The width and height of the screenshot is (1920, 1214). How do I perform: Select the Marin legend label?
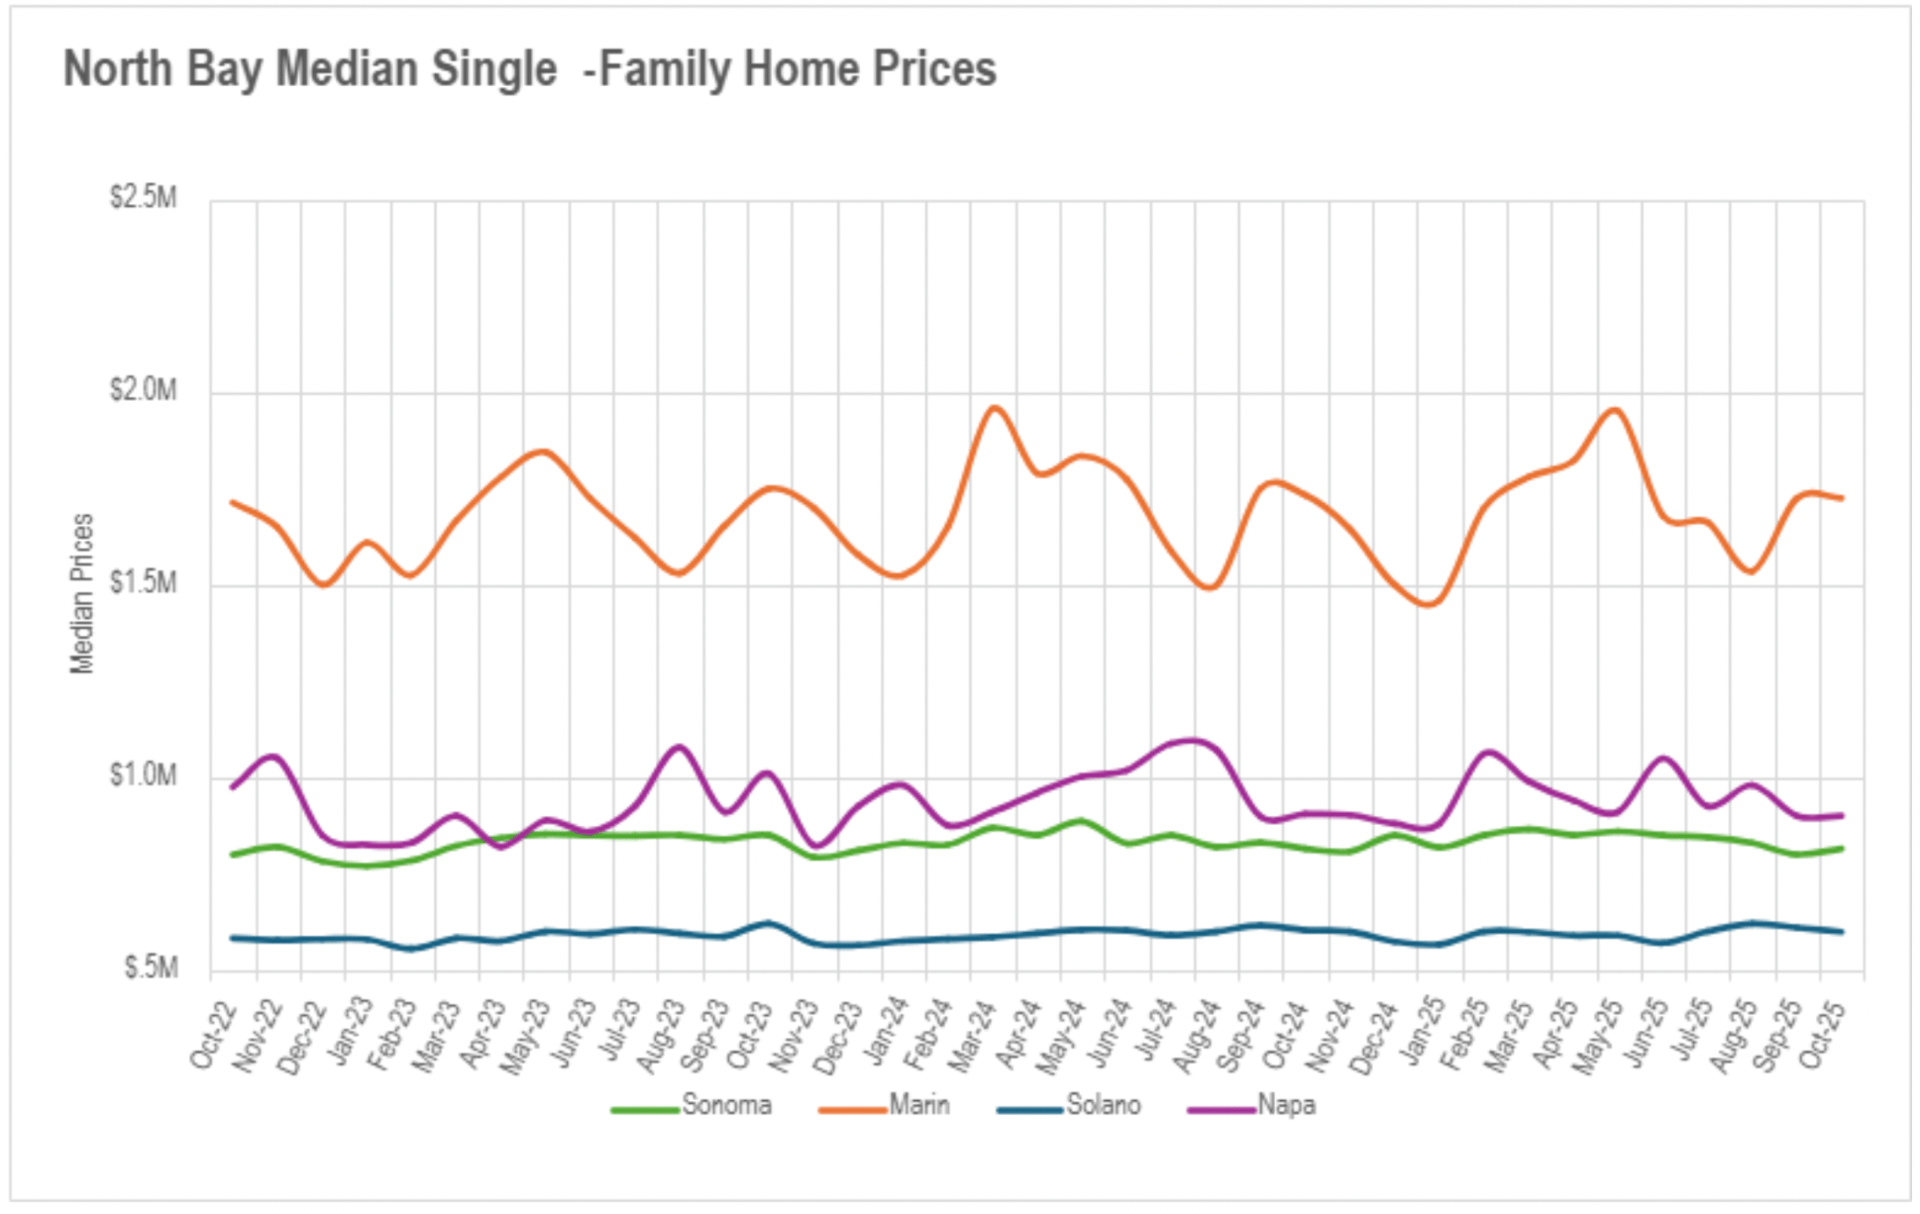coord(919,1105)
